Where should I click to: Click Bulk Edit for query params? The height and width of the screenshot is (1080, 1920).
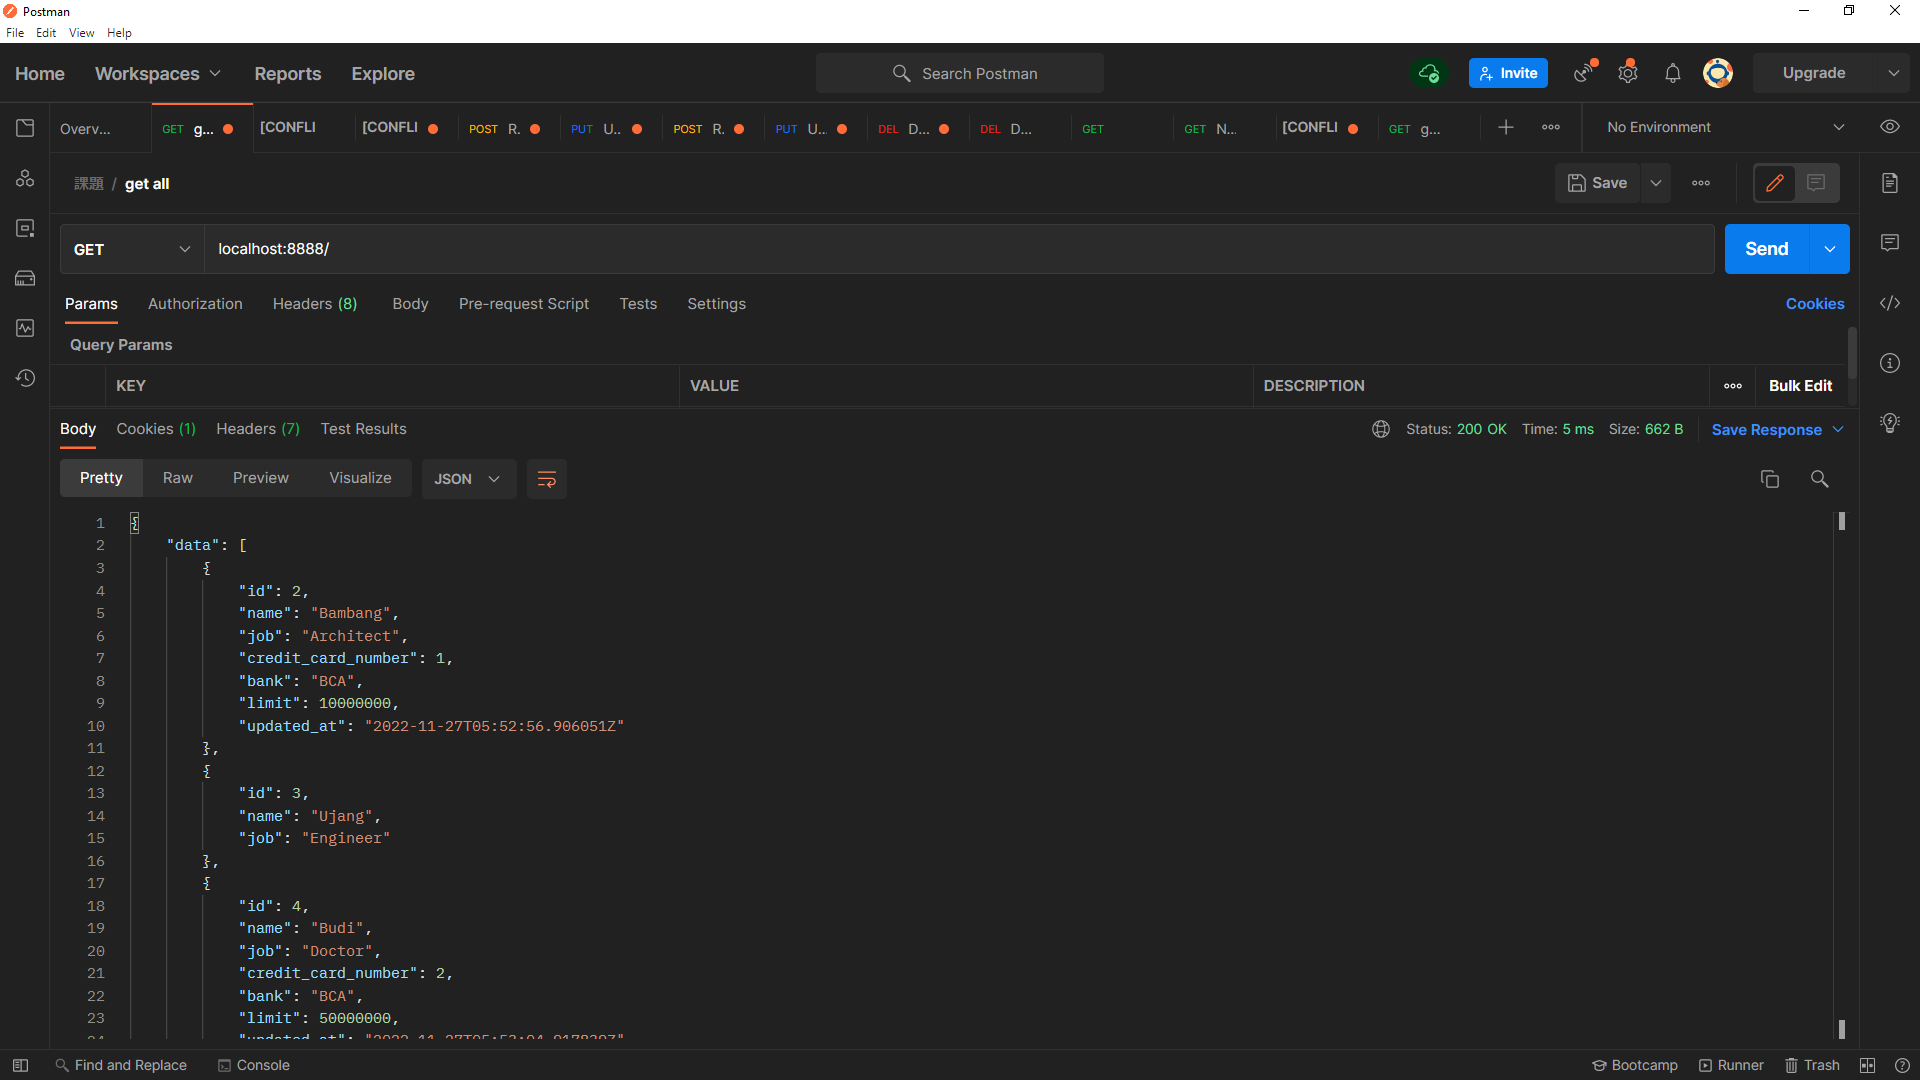pyautogui.click(x=1800, y=386)
